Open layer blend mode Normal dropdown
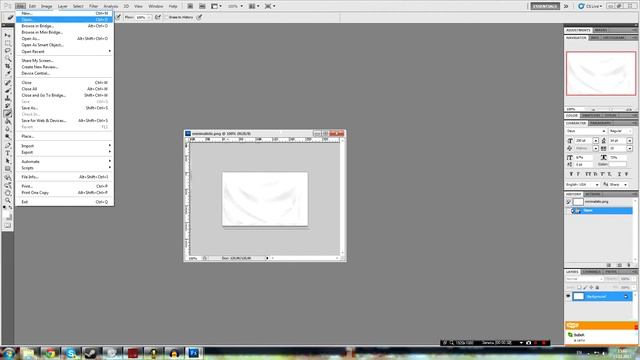Screen dimensions: 640x360 pyautogui.click(x=584, y=279)
